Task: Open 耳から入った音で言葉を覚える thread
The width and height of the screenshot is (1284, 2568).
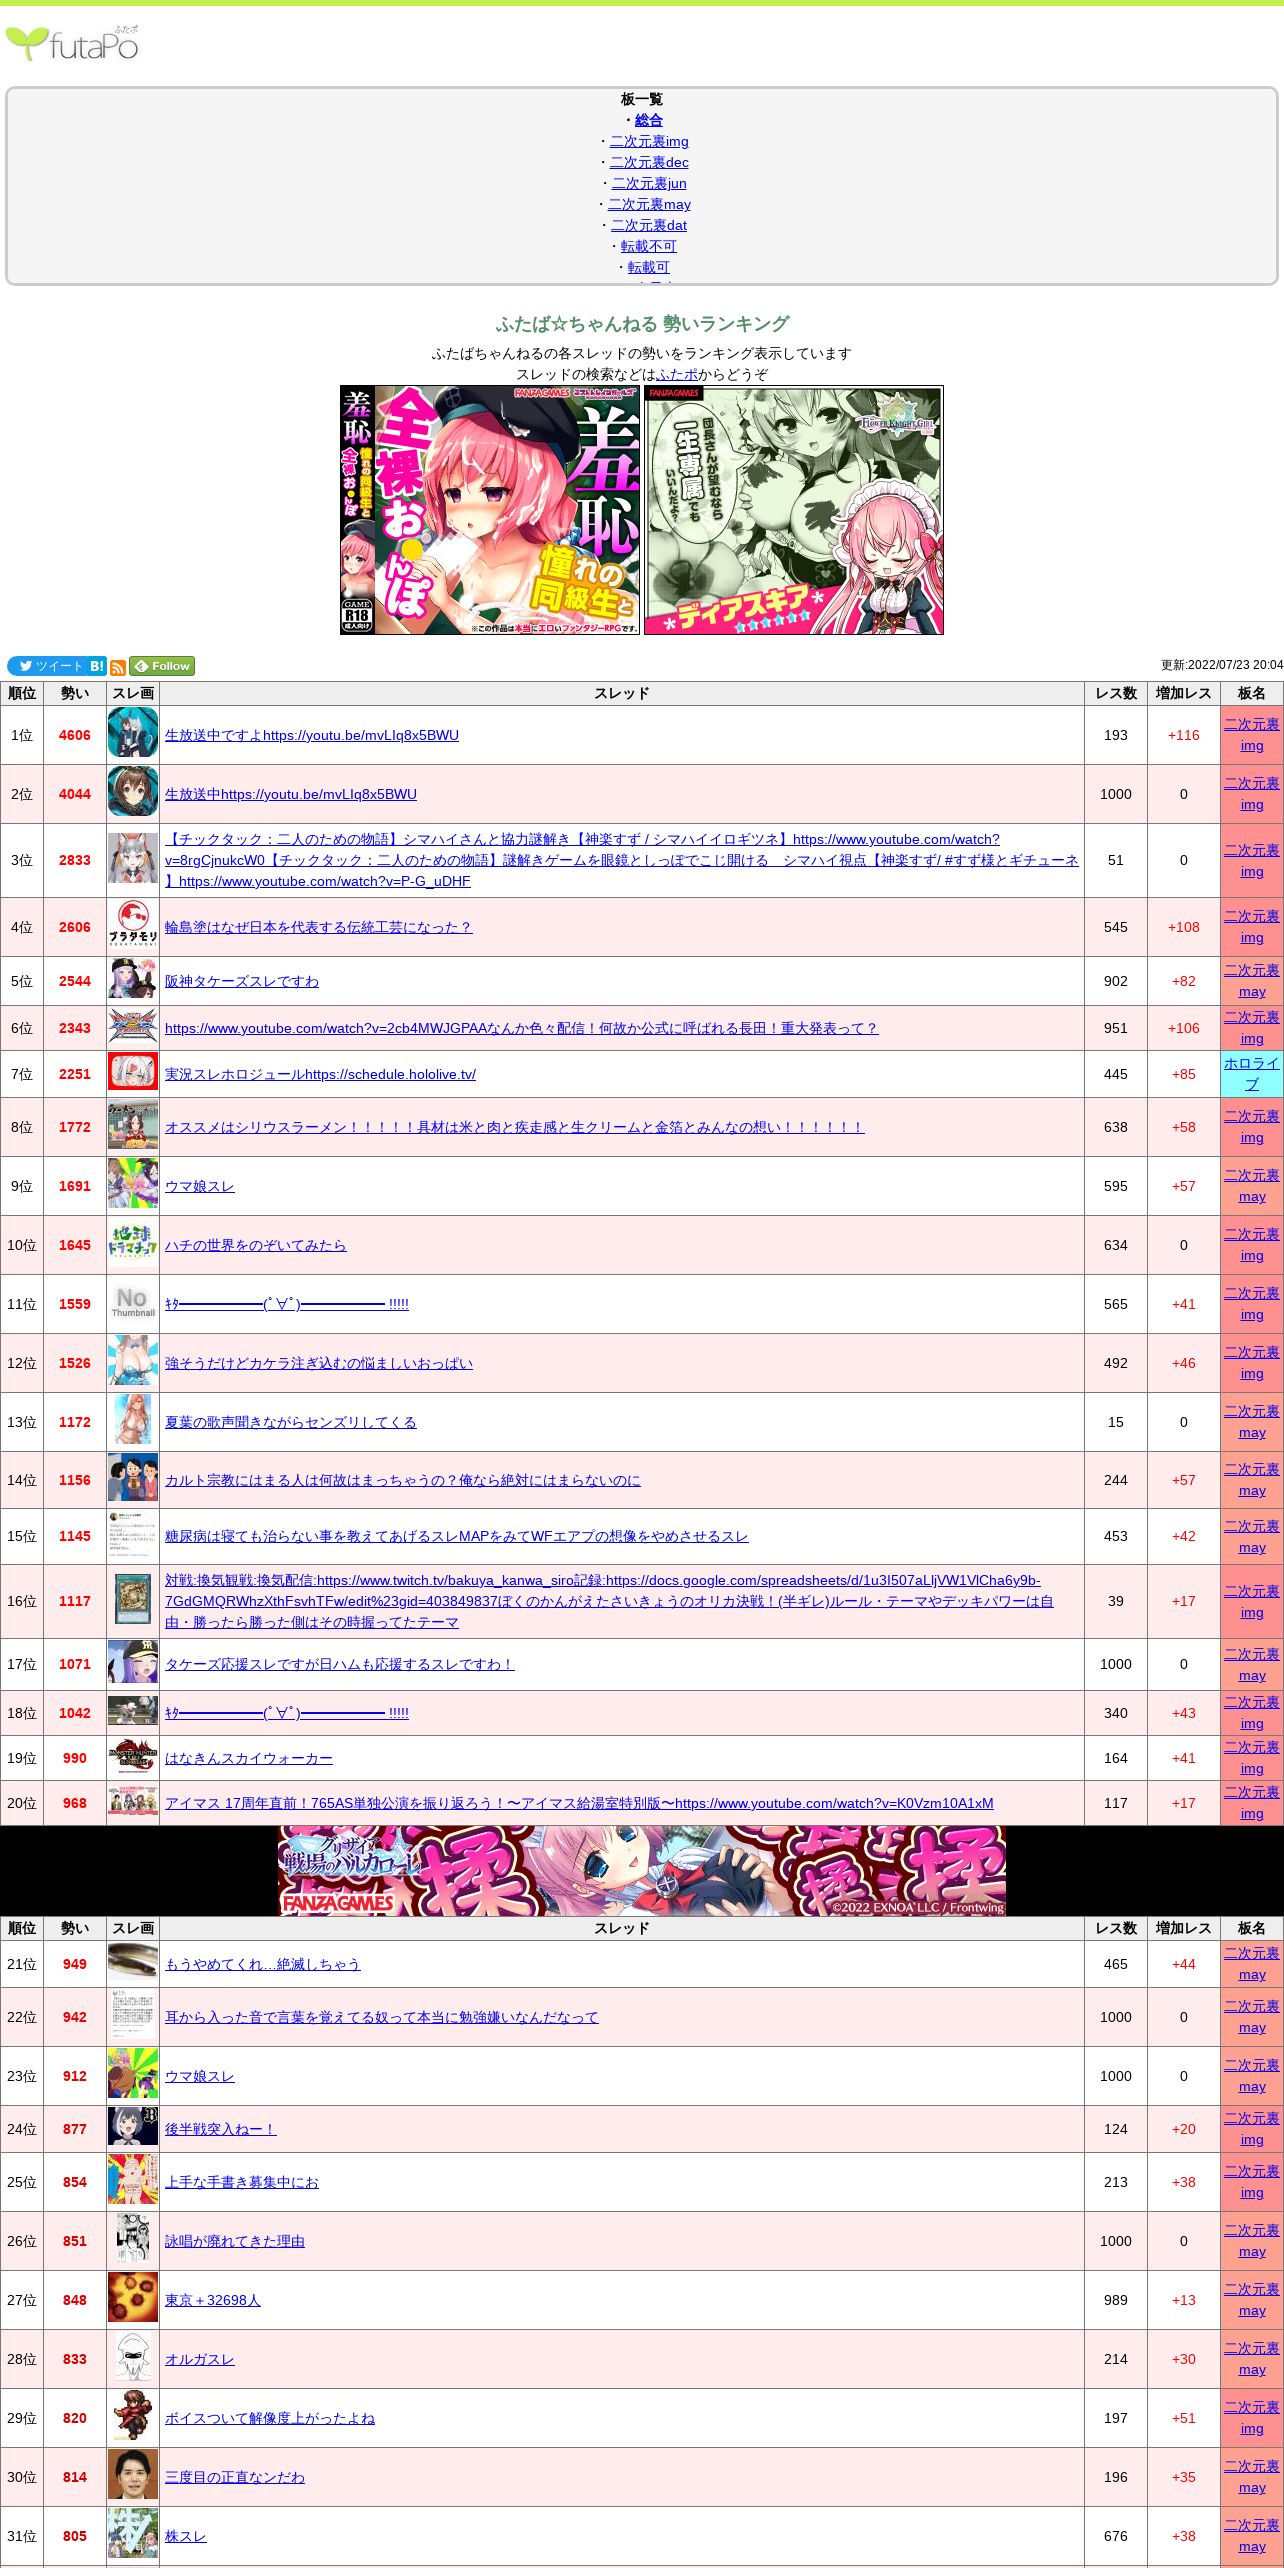Action: 382,2017
